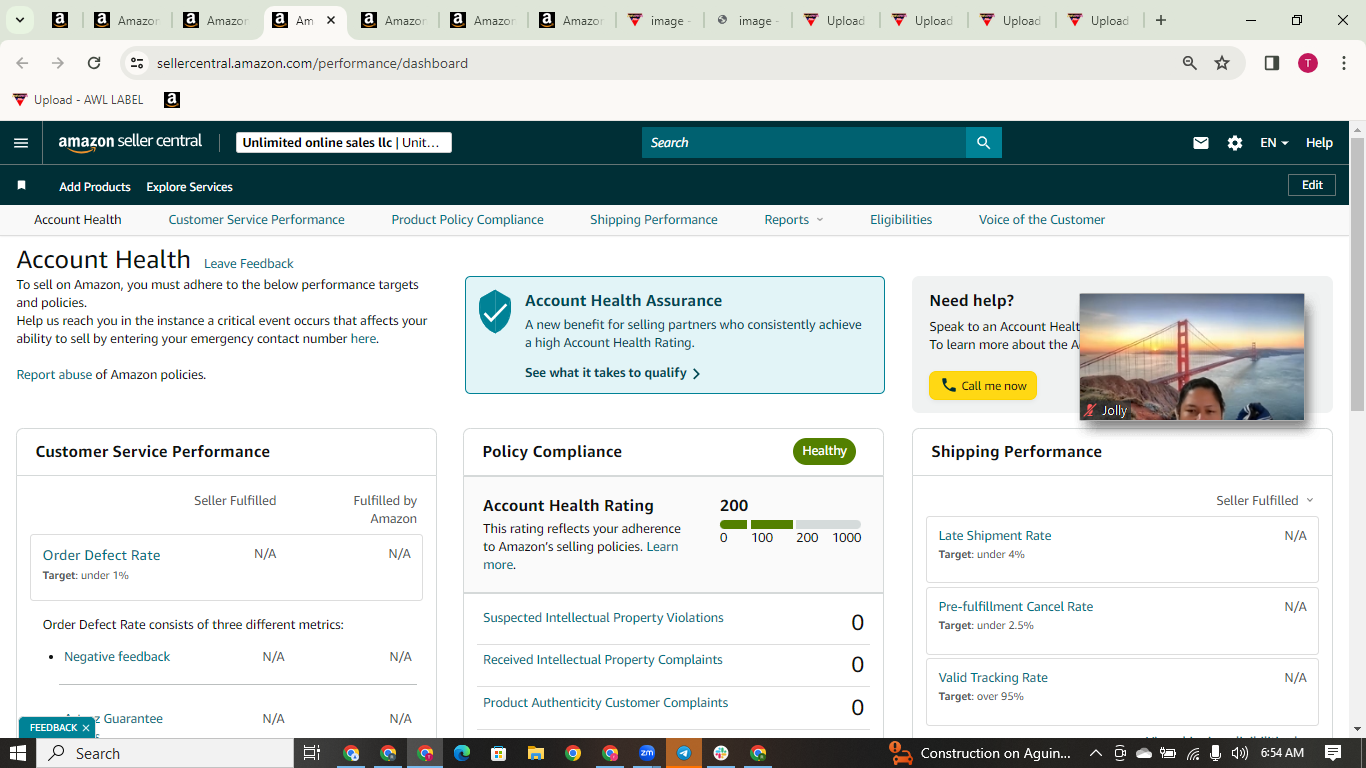Open Task View in the taskbar

pos(312,753)
